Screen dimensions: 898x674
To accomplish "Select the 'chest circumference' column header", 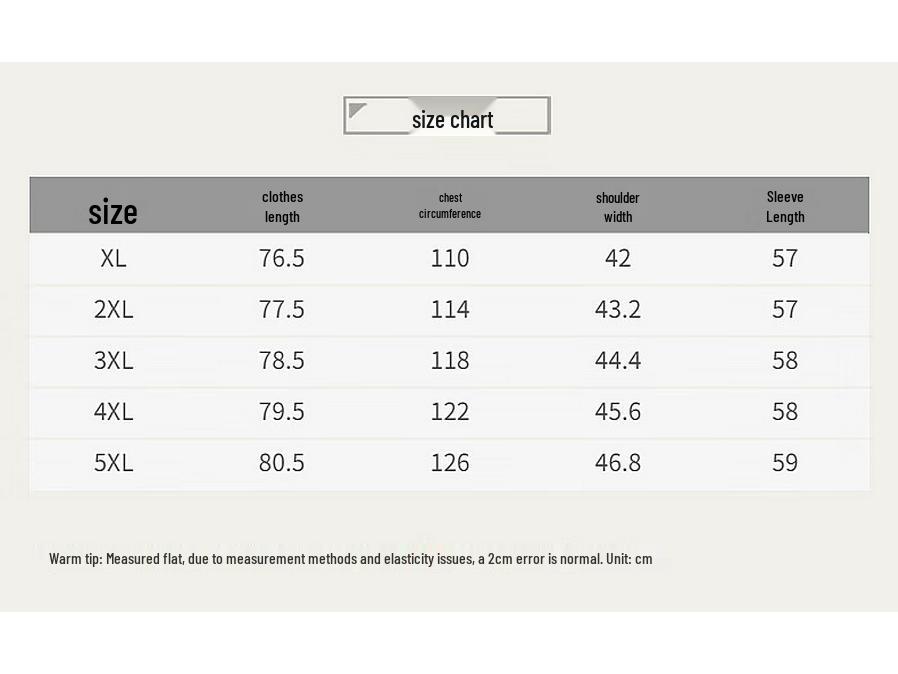I will tap(450, 205).
